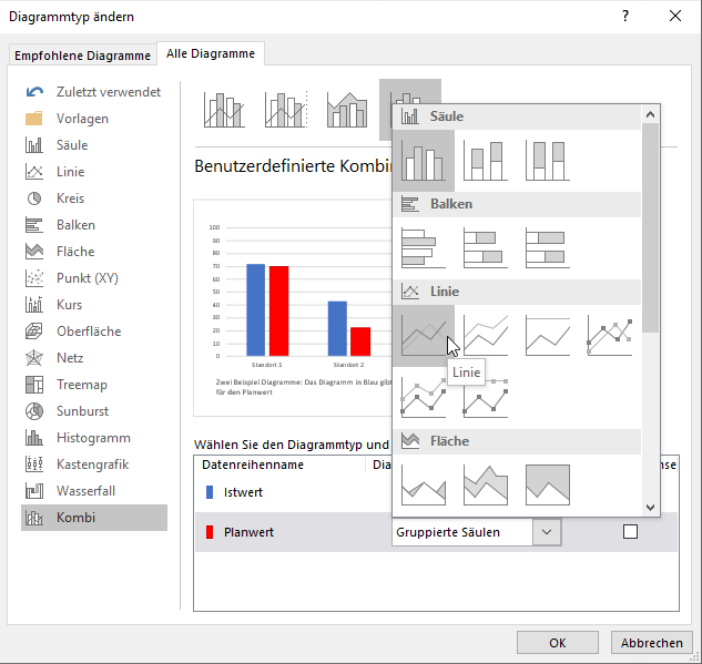Choose the Linie chart type icon

point(423,335)
